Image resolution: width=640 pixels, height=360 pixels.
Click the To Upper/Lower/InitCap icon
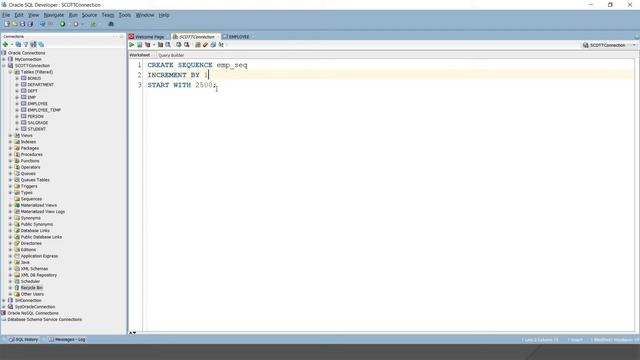click(x=221, y=44)
